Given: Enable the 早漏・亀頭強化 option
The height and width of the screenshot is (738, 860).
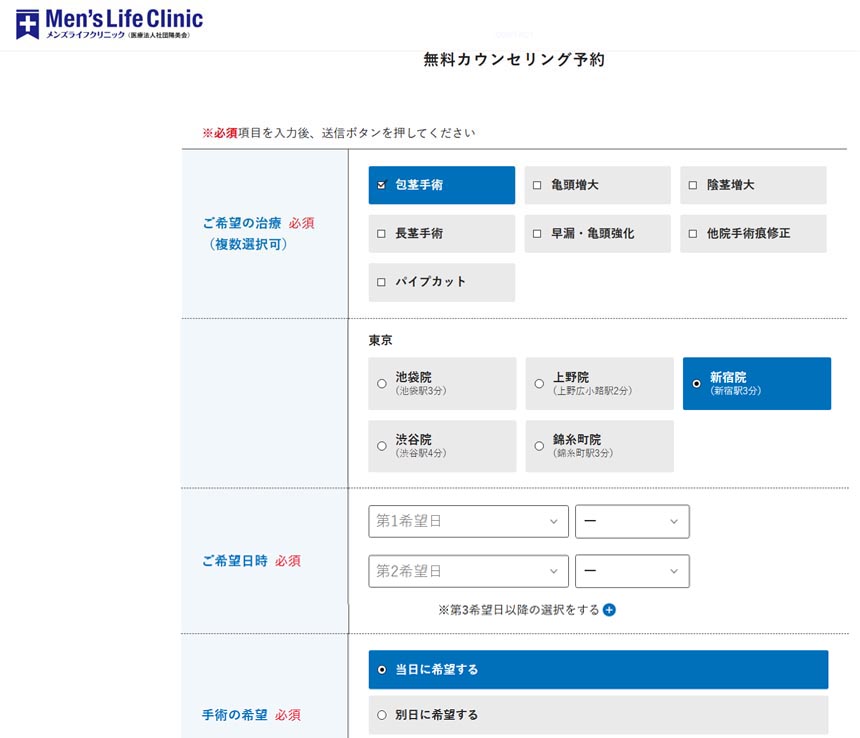Looking at the screenshot, I should (537, 234).
